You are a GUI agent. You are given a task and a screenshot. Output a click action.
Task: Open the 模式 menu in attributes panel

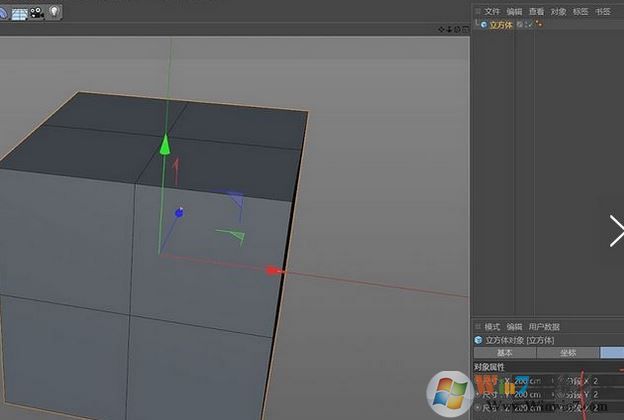tap(492, 327)
